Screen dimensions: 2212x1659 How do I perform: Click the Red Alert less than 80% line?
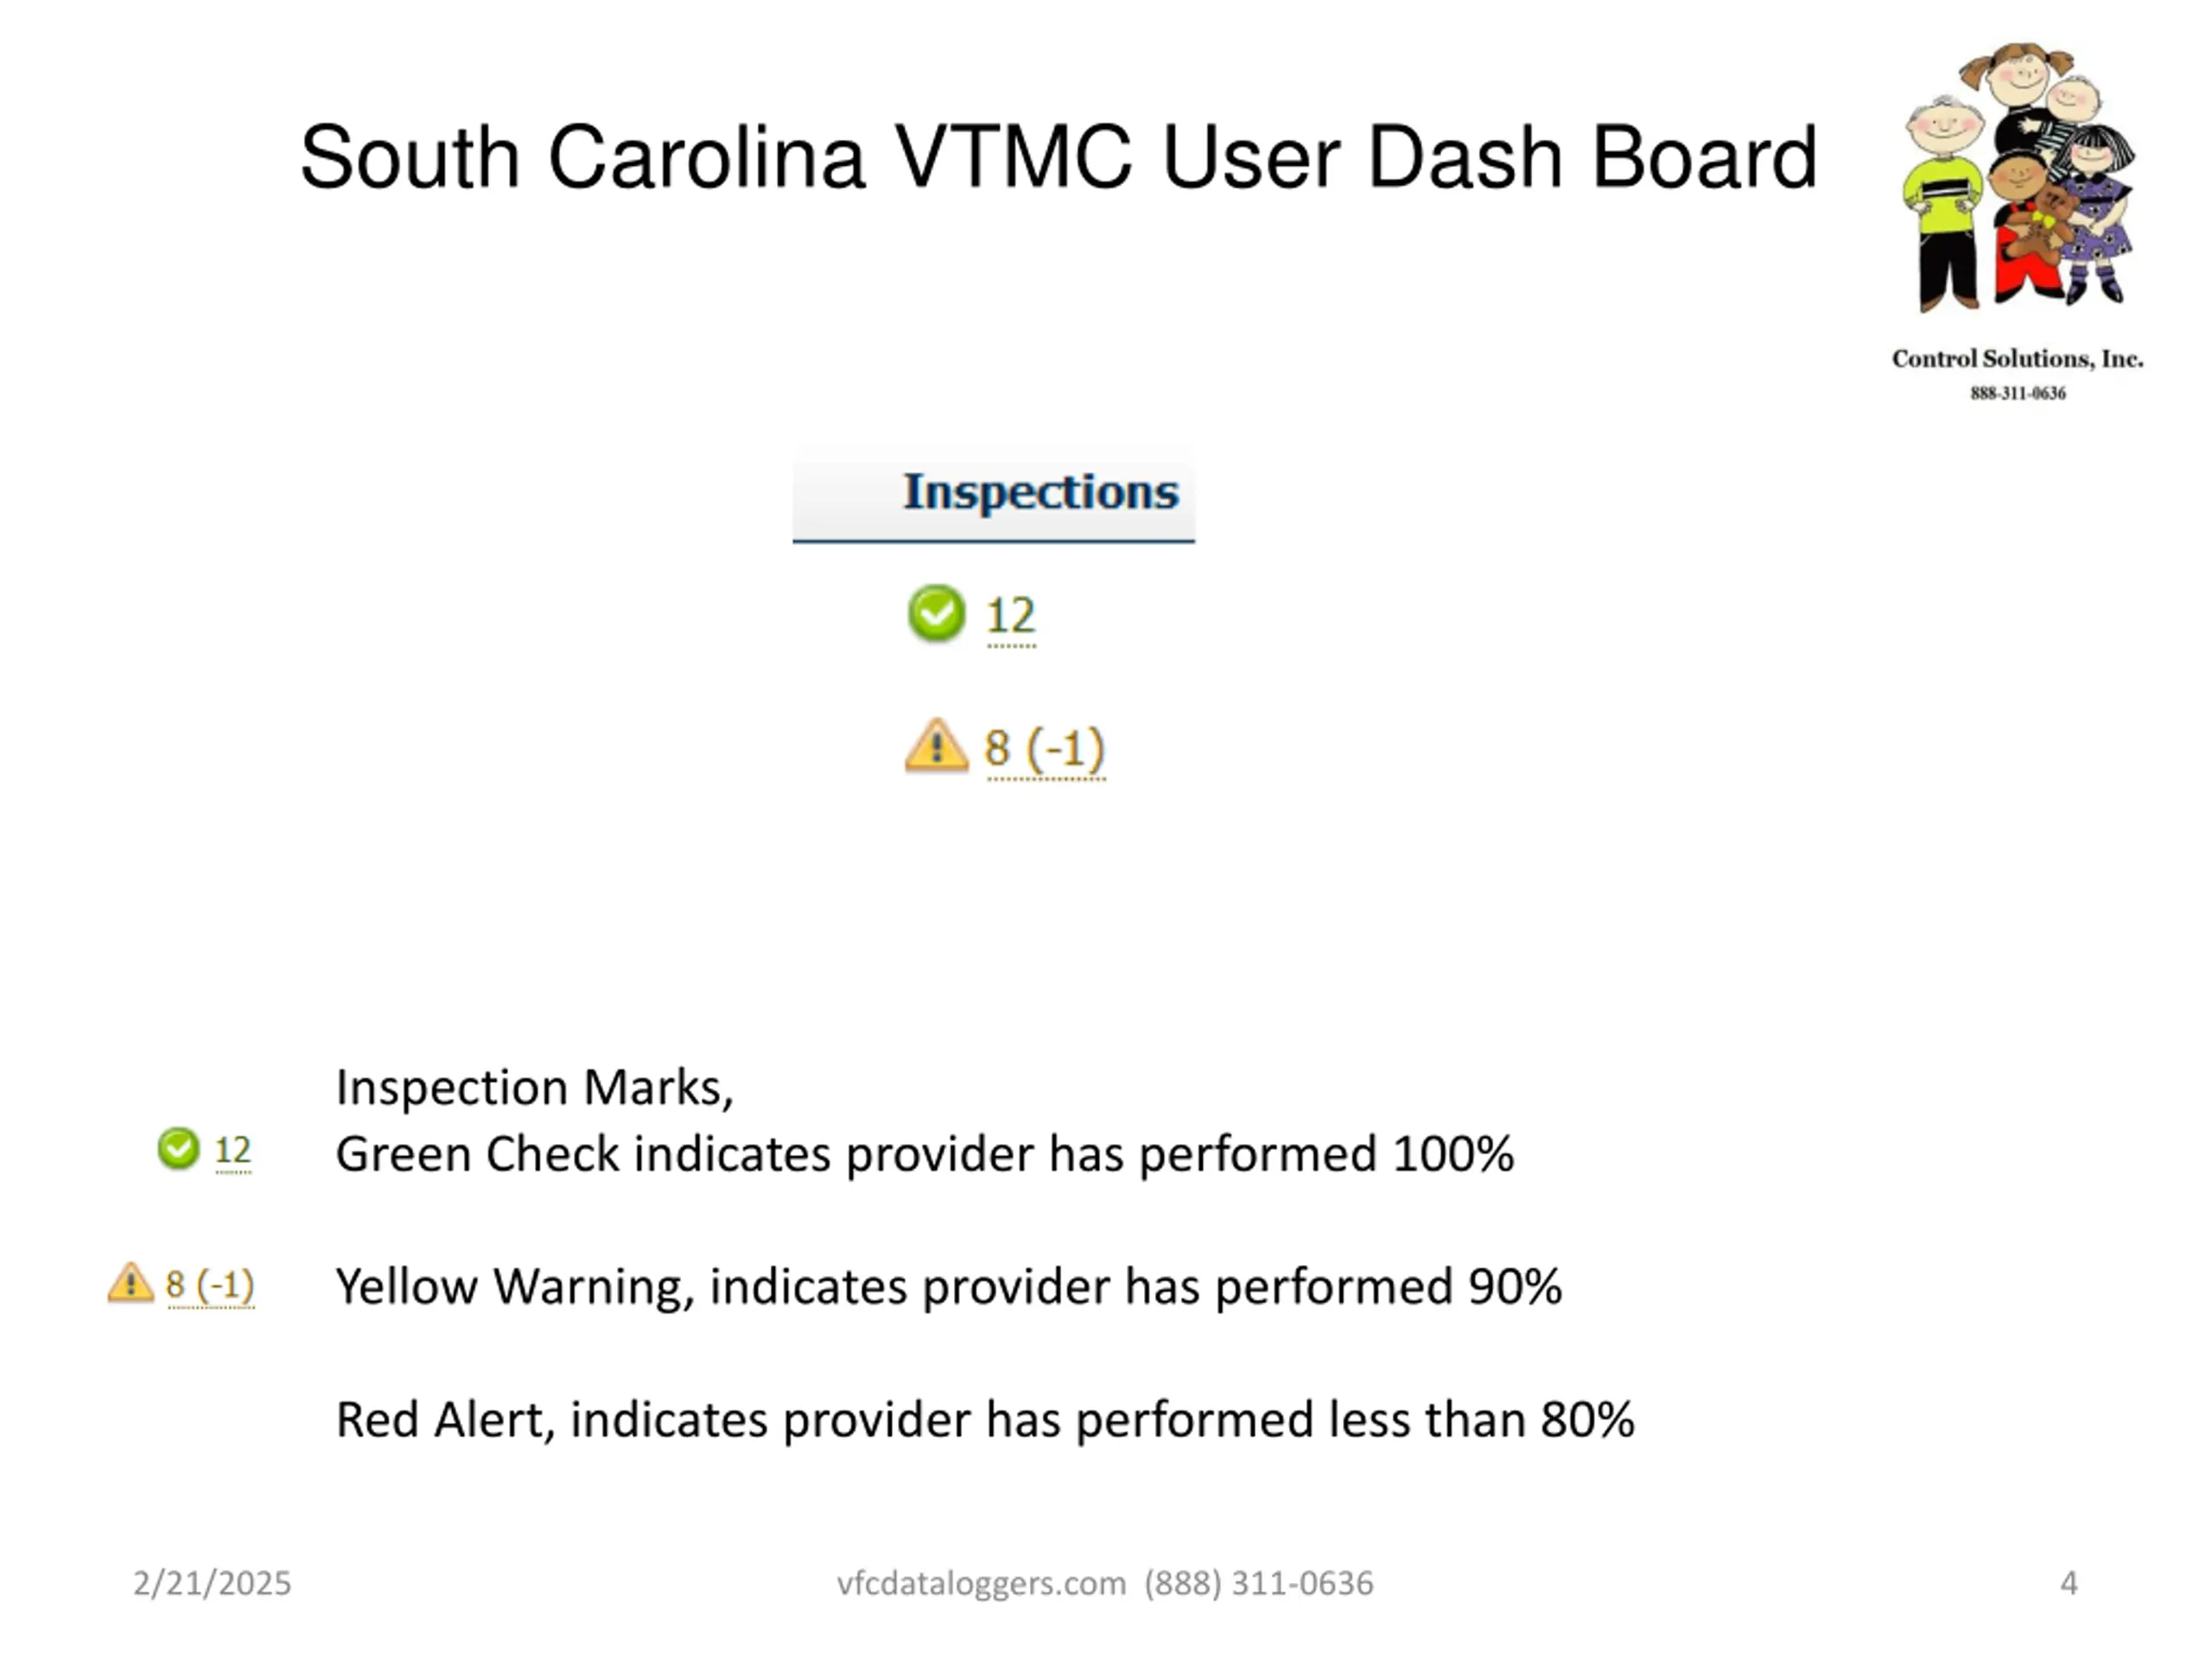point(985,1420)
